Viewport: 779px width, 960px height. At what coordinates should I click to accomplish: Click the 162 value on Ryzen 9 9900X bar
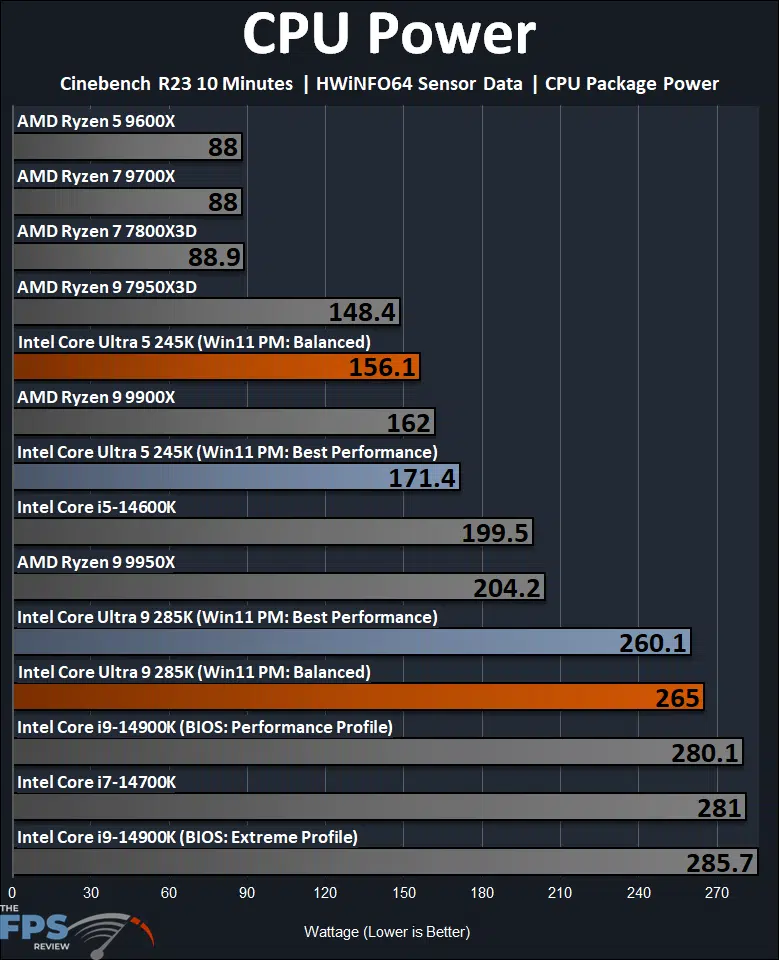coord(408,422)
